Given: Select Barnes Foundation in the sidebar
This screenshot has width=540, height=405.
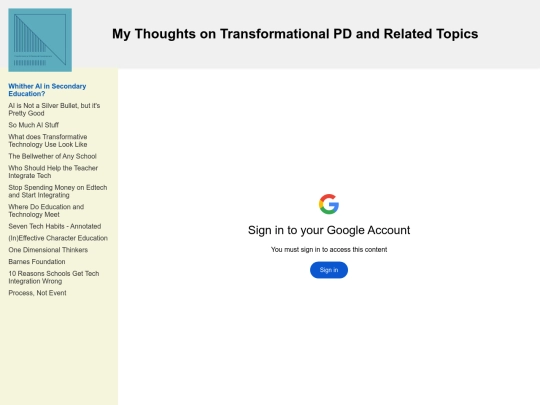Looking at the screenshot, I should coord(37,262).
